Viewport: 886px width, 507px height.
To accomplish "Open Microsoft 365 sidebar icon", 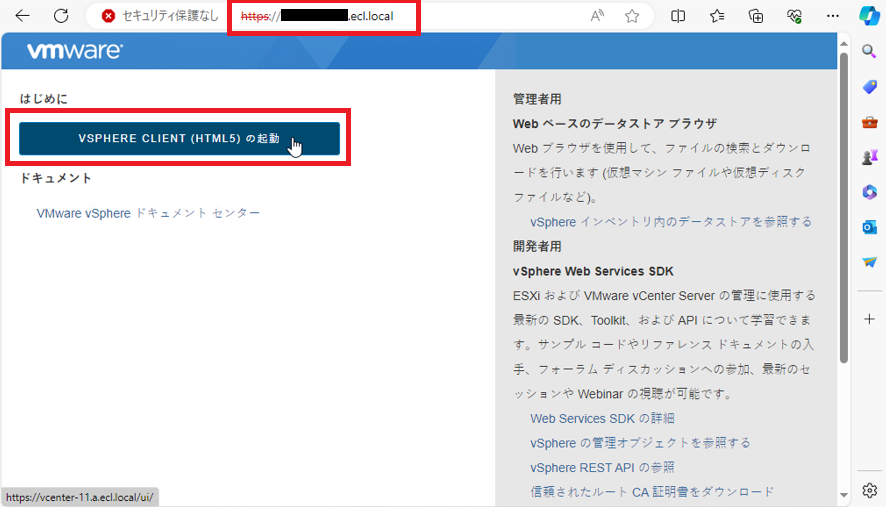I will click(x=869, y=192).
